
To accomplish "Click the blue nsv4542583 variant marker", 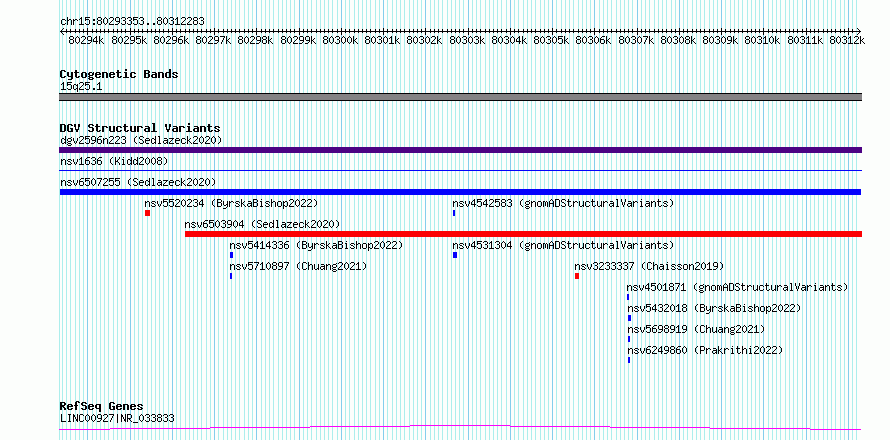I will pyautogui.click(x=454, y=213).
